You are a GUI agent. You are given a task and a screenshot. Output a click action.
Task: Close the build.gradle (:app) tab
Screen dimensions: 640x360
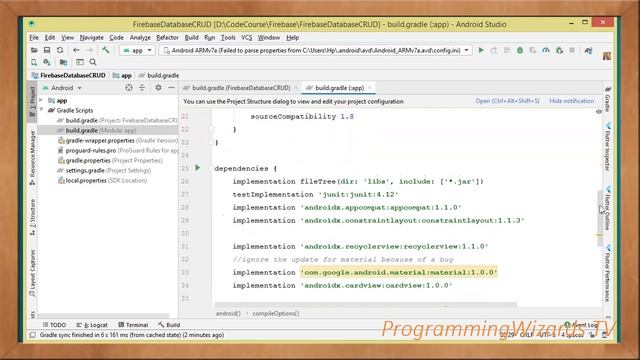pos(369,88)
